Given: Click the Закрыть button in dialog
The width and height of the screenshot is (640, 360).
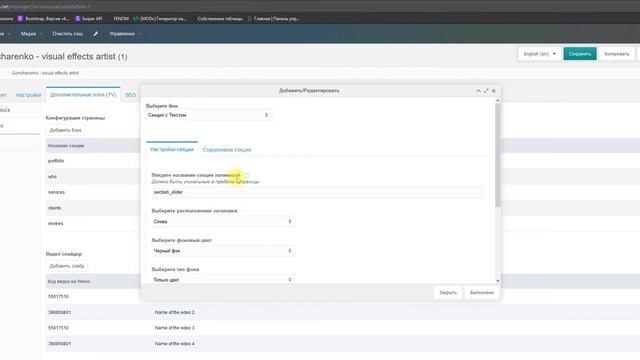Looking at the screenshot, I should pyautogui.click(x=448, y=293).
